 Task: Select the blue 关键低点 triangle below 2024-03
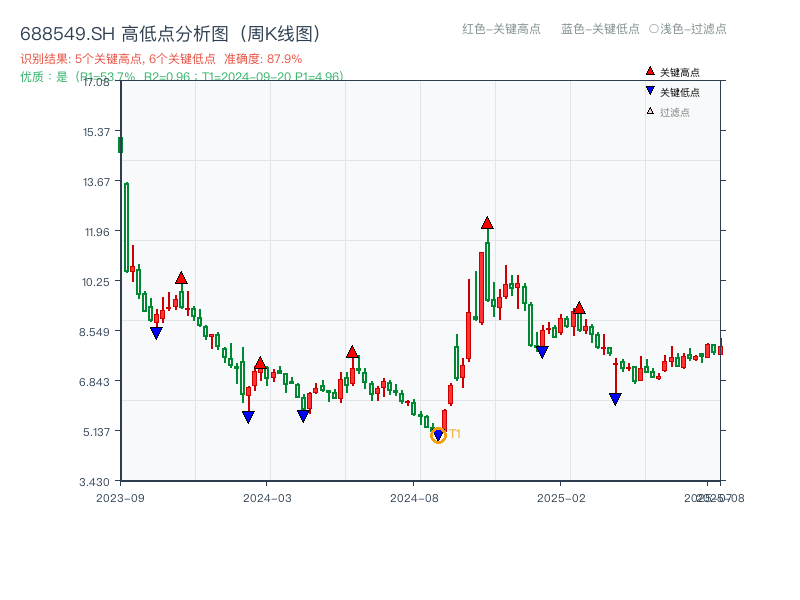248,417
